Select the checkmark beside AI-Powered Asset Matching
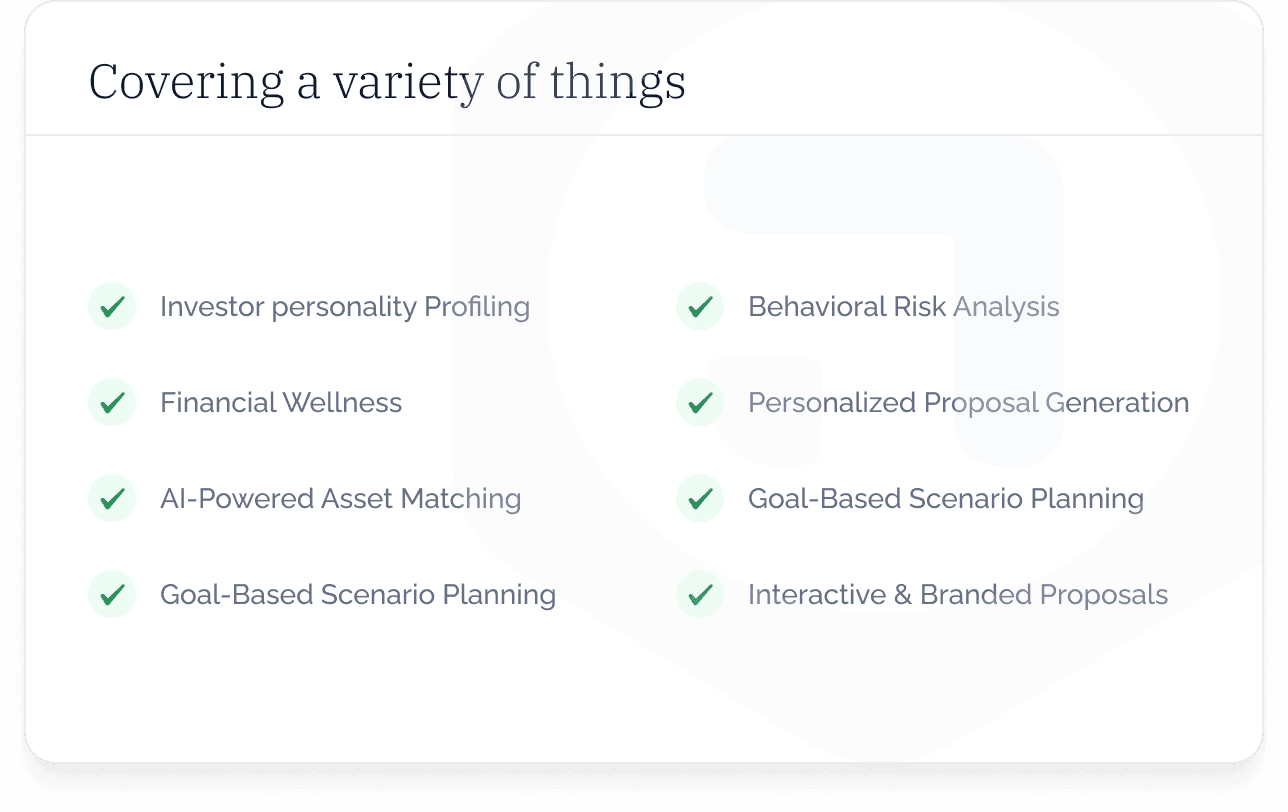 click(x=112, y=498)
